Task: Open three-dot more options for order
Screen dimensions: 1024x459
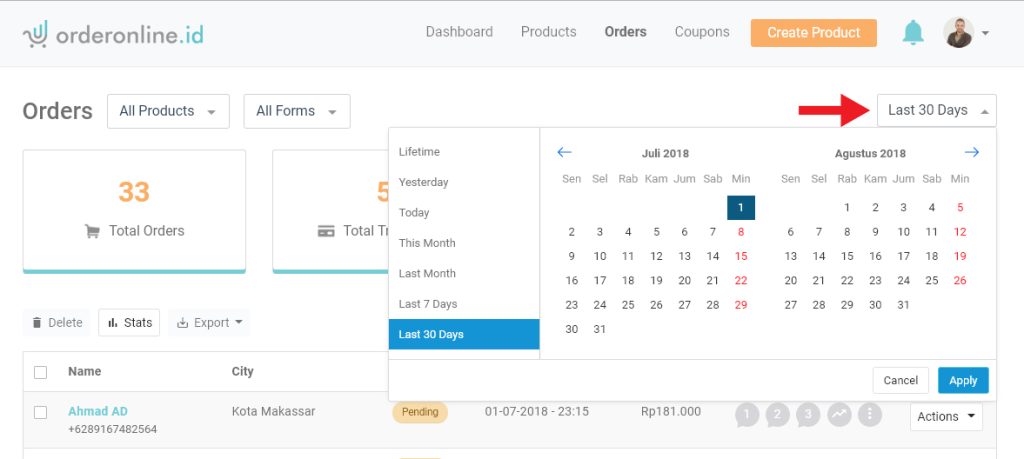Action: coord(870,414)
